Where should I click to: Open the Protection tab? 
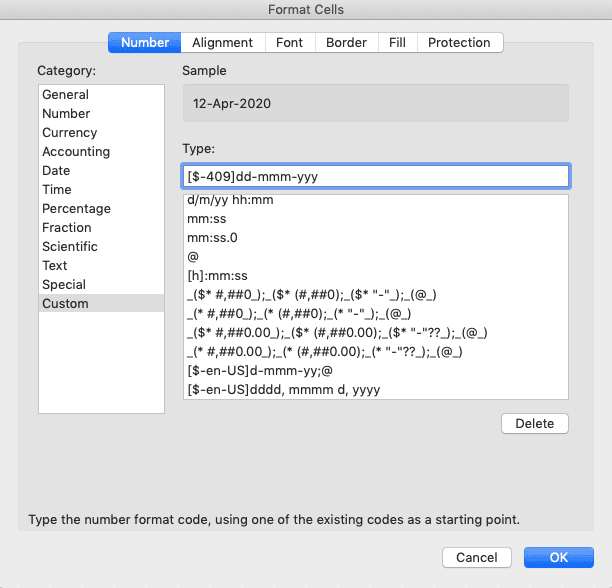click(459, 43)
